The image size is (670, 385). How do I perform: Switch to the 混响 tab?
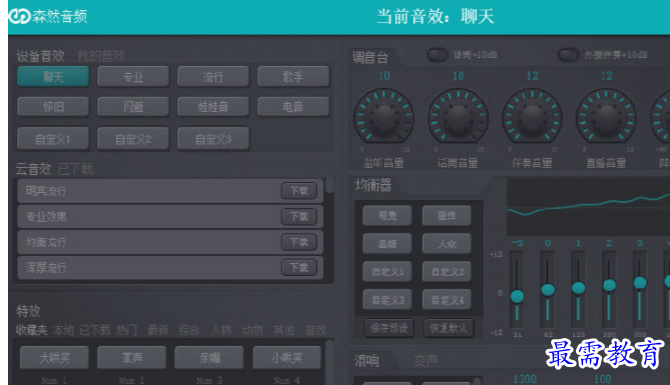click(367, 361)
